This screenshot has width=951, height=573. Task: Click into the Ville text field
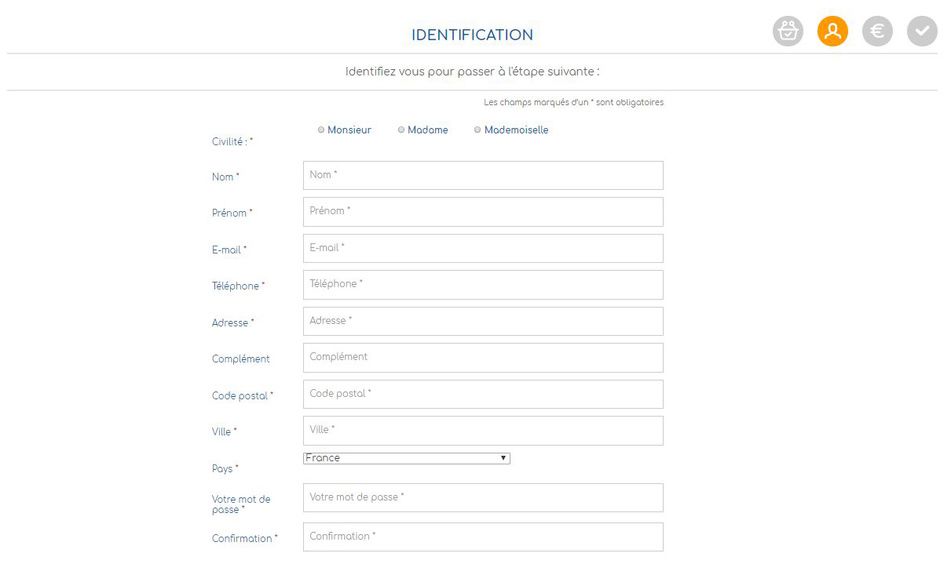pos(482,430)
